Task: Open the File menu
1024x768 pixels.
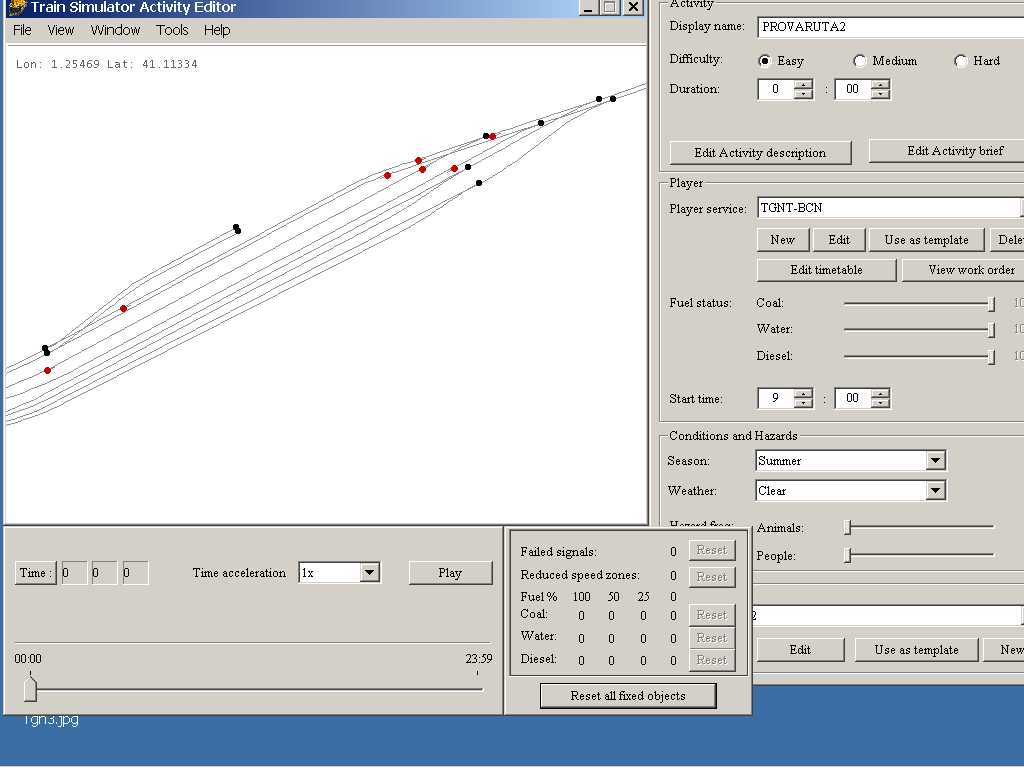Action: pos(22,30)
